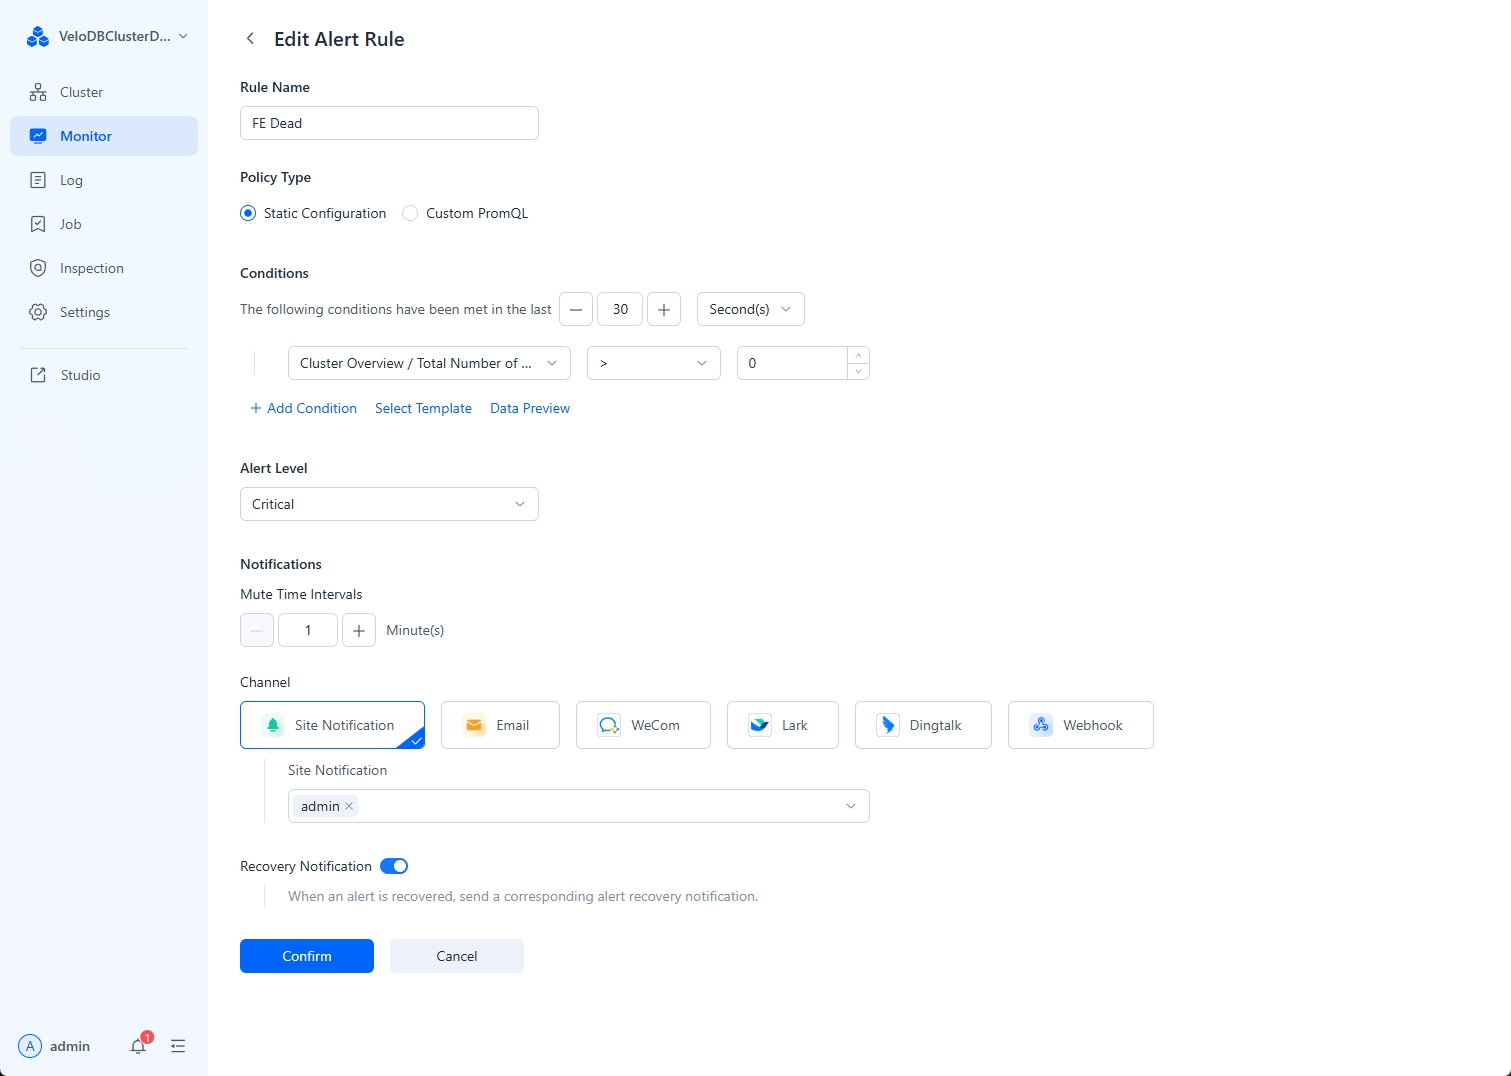The width and height of the screenshot is (1511, 1076).
Task: Enable the Email channel
Action: click(499, 725)
